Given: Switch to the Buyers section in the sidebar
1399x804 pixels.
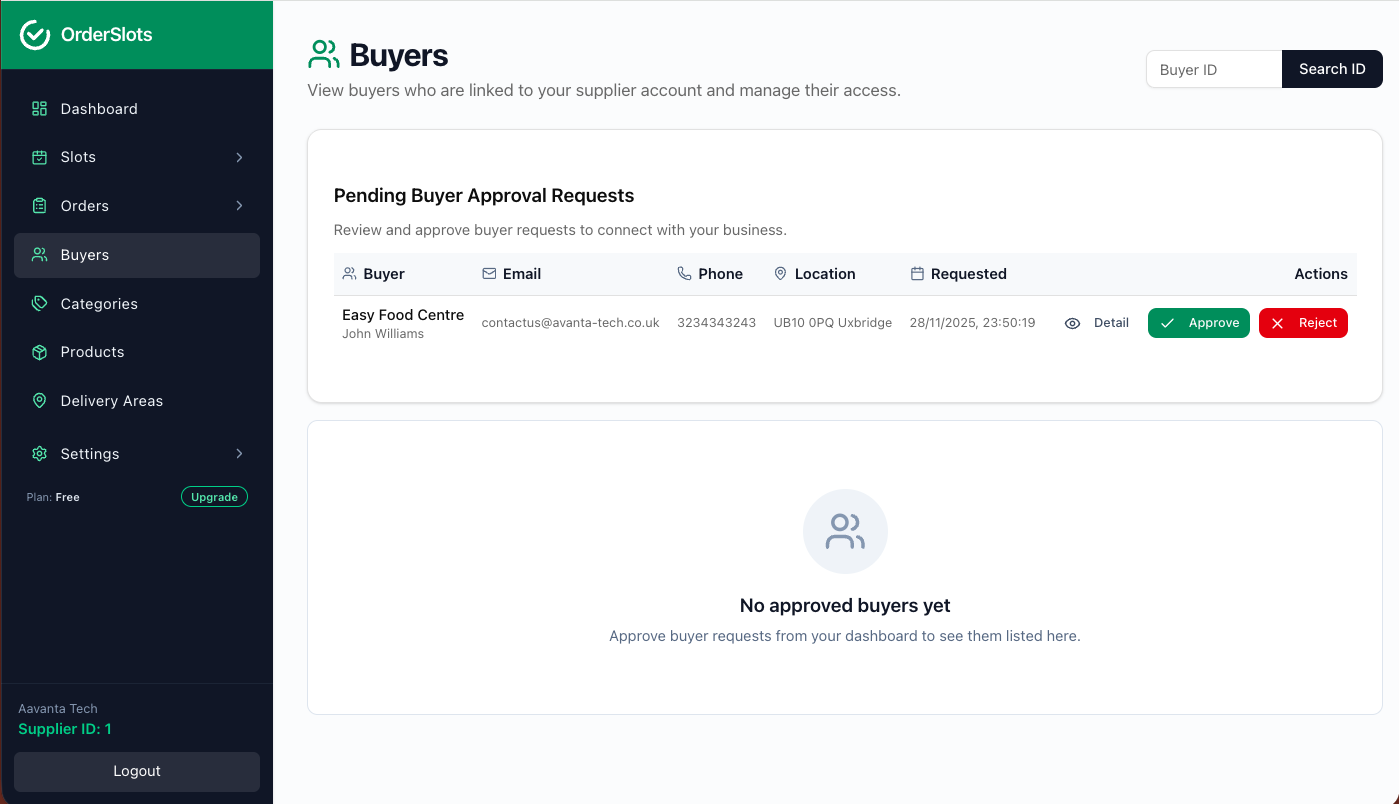Looking at the screenshot, I should pos(136,255).
